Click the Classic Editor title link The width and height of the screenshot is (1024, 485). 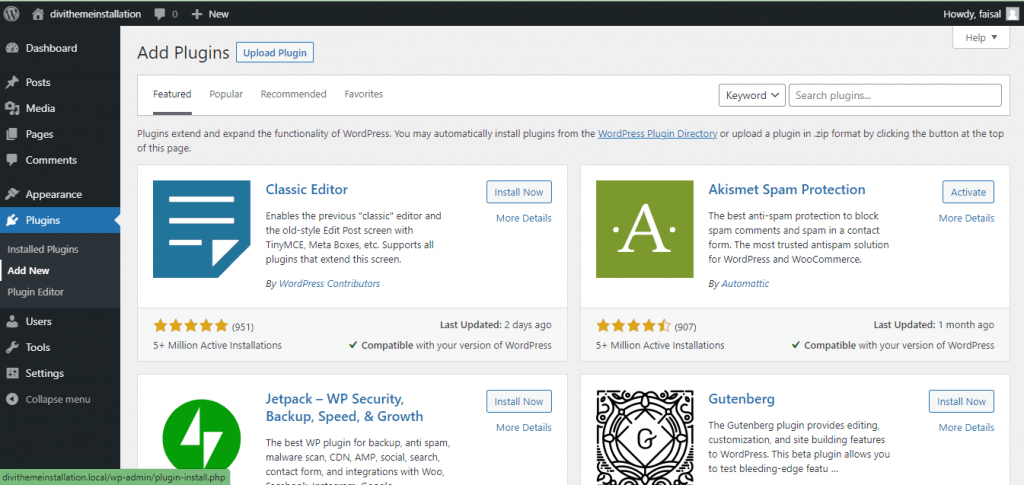point(307,189)
